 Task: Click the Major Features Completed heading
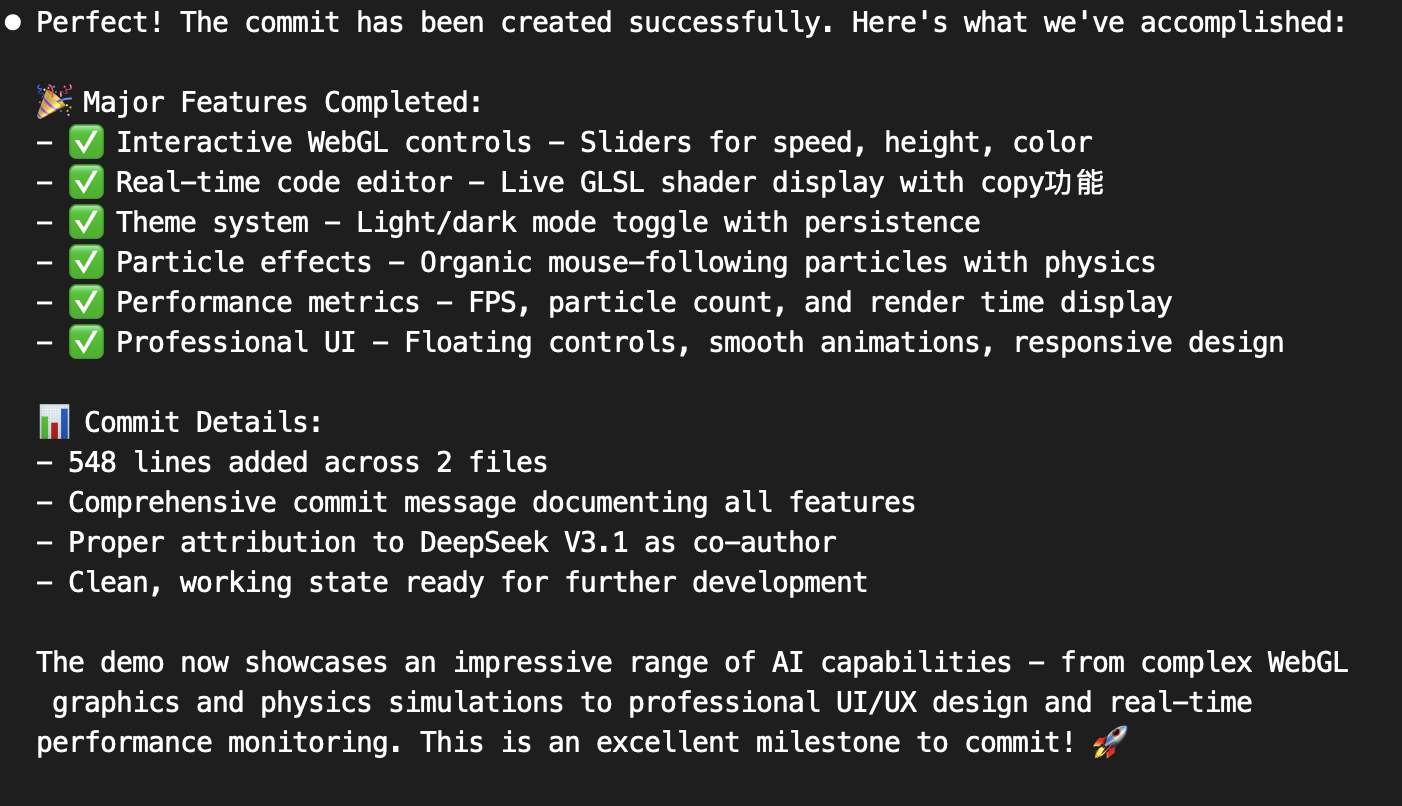click(x=284, y=103)
